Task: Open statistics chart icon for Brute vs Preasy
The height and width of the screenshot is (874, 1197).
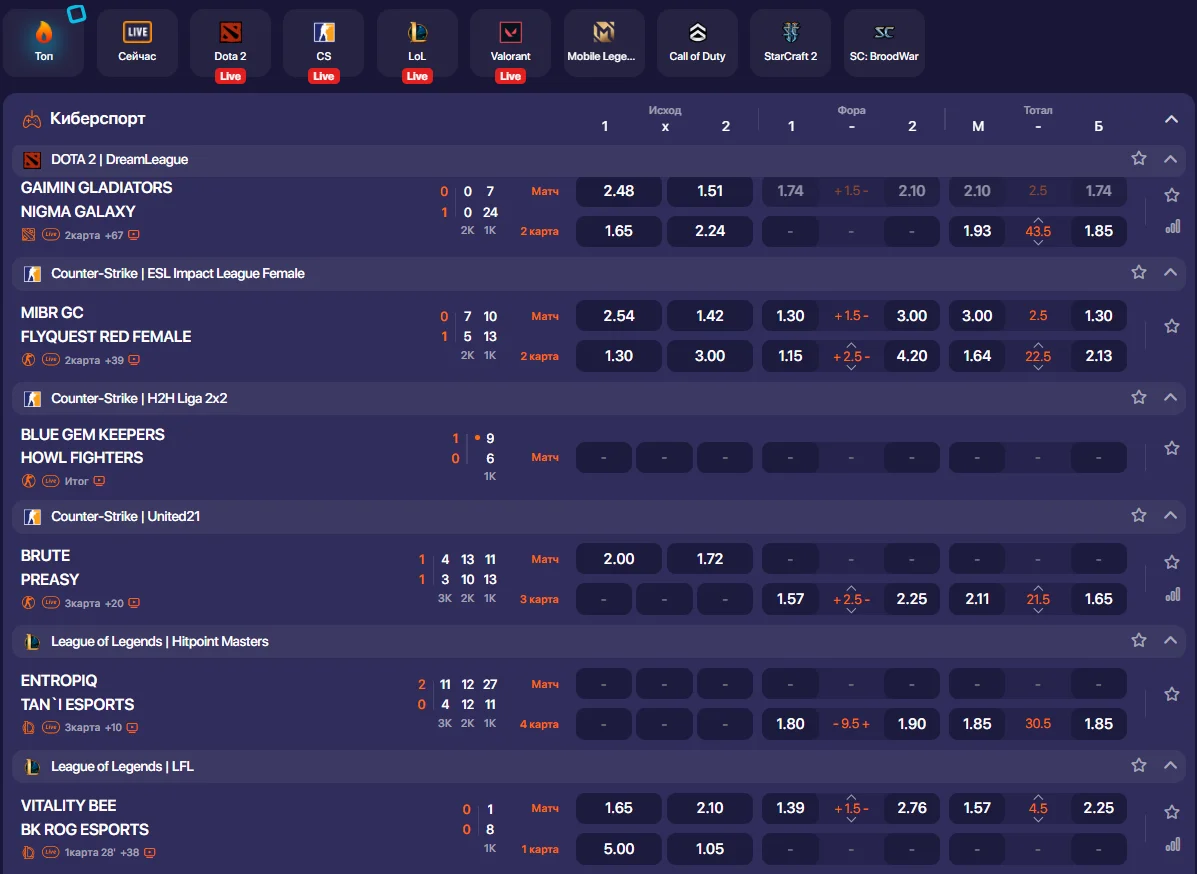Action: [x=1172, y=595]
